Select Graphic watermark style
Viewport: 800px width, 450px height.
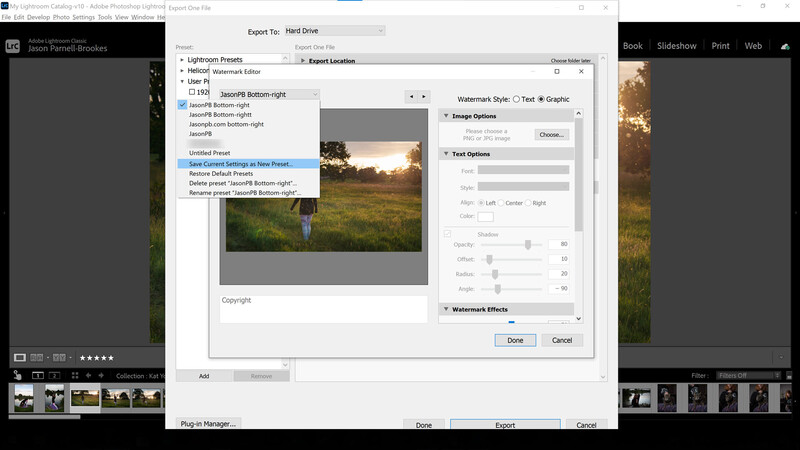click(541, 99)
